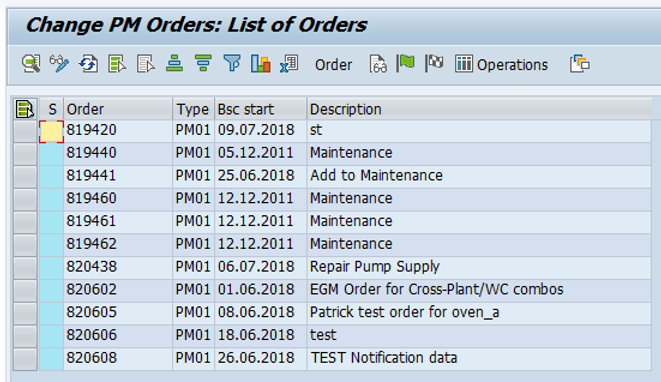The width and height of the screenshot is (661, 382).
Task: Click the checkered flag icon
Action: 434,64
